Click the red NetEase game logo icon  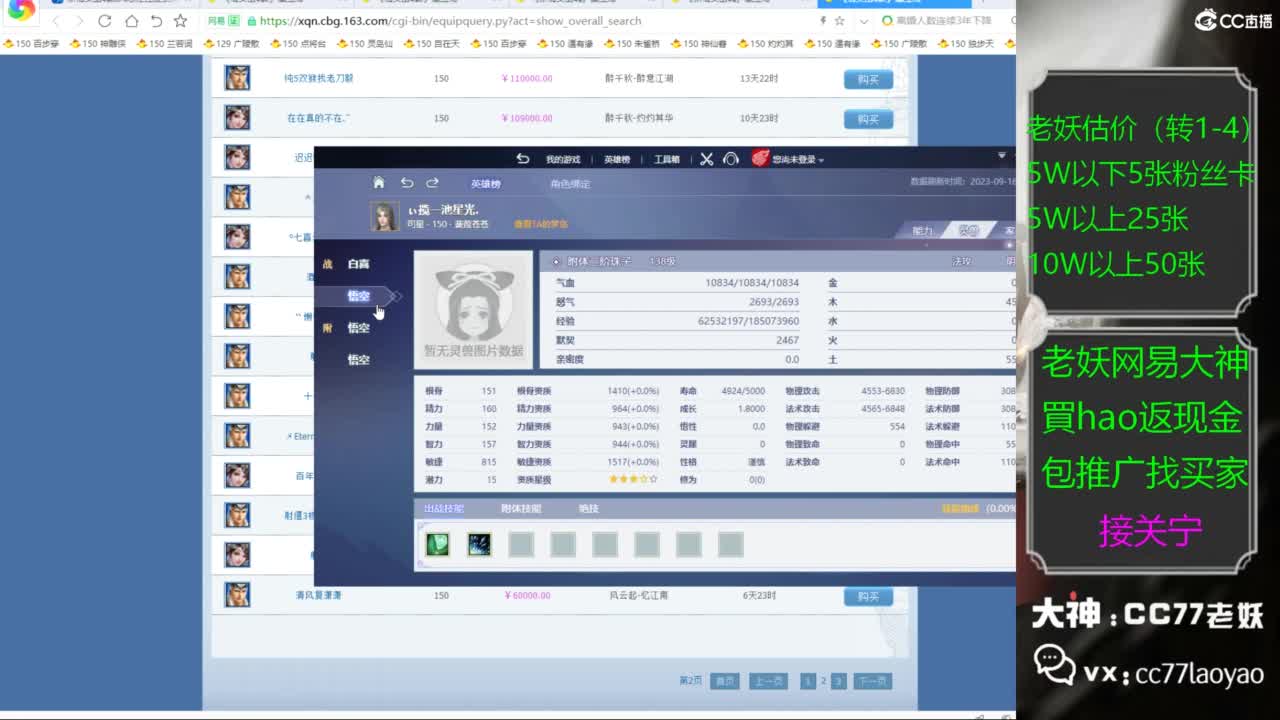tap(760, 158)
